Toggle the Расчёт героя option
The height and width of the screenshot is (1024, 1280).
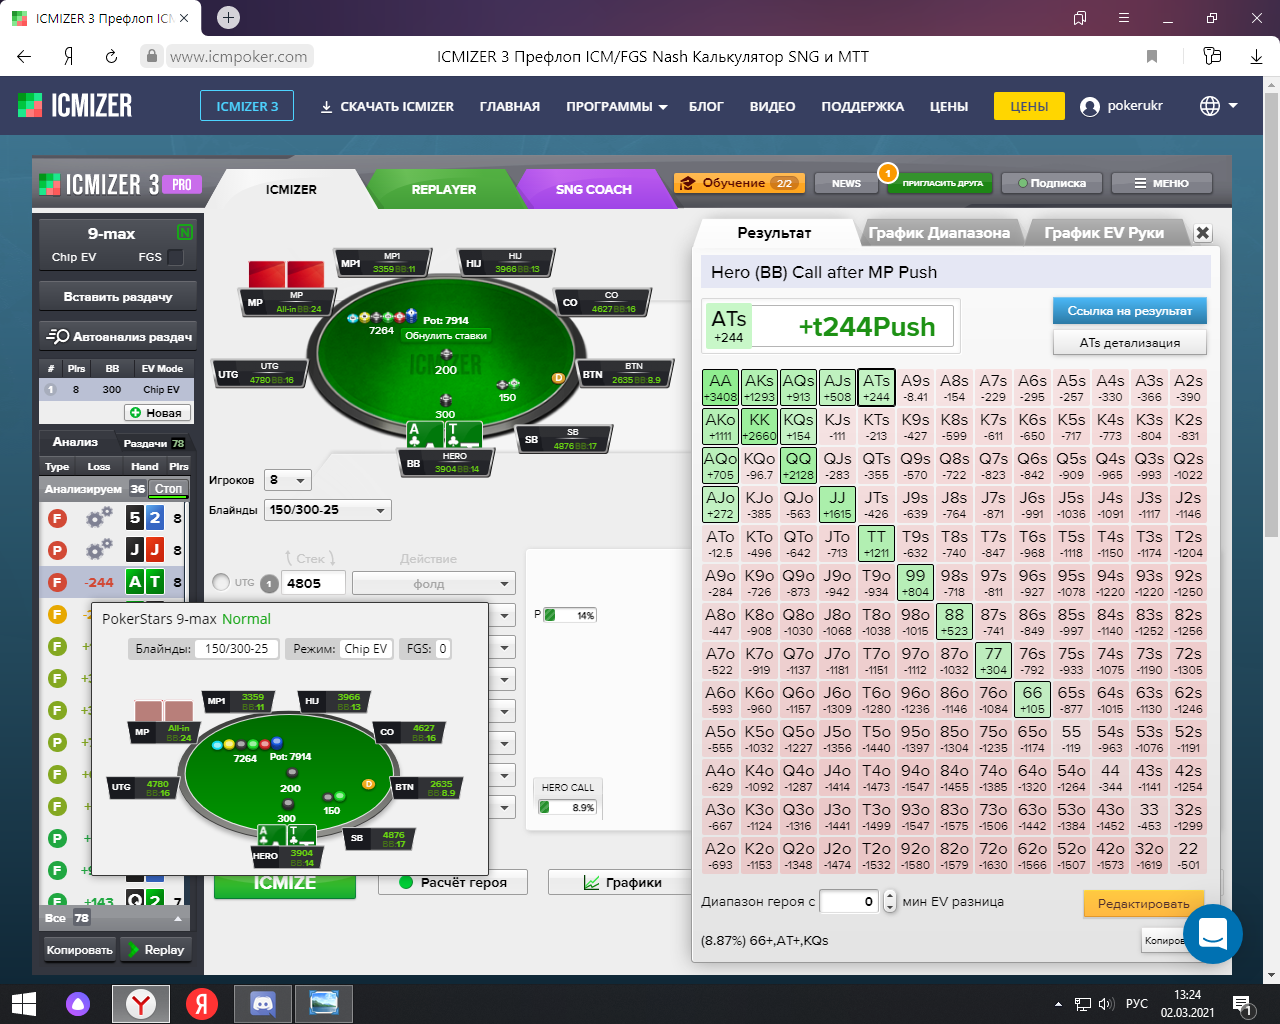(x=452, y=882)
